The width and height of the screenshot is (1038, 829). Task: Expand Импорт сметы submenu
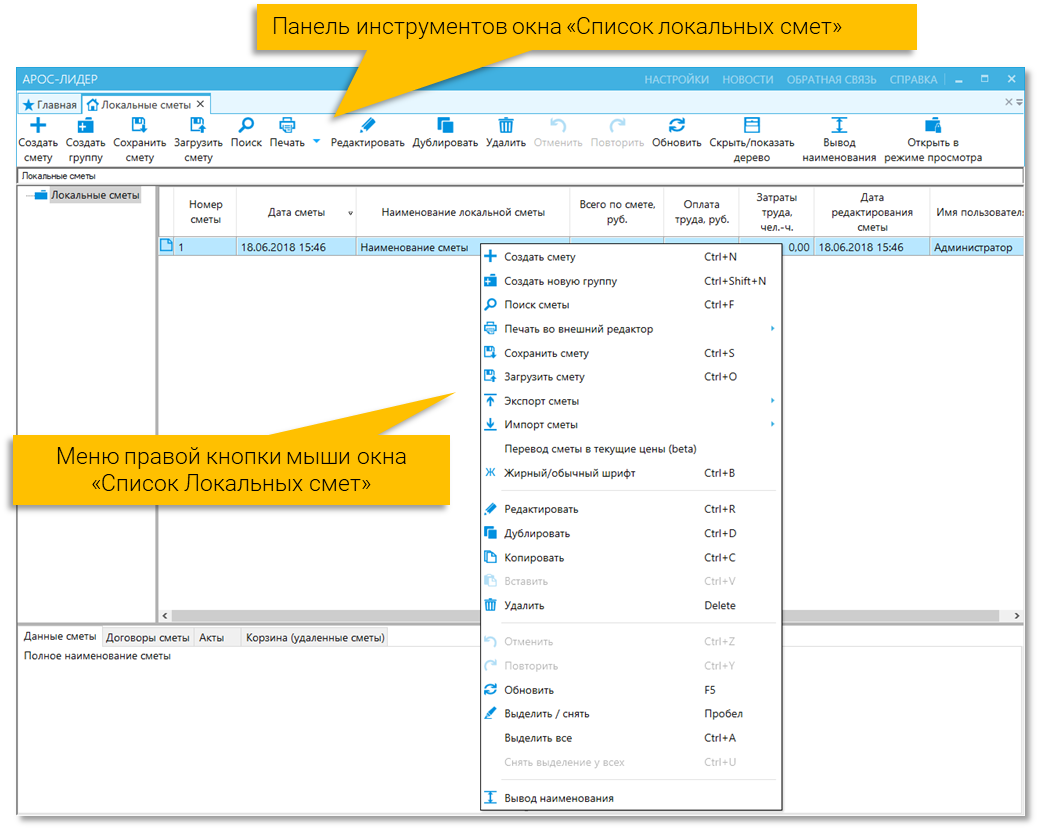tap(631, 425)
